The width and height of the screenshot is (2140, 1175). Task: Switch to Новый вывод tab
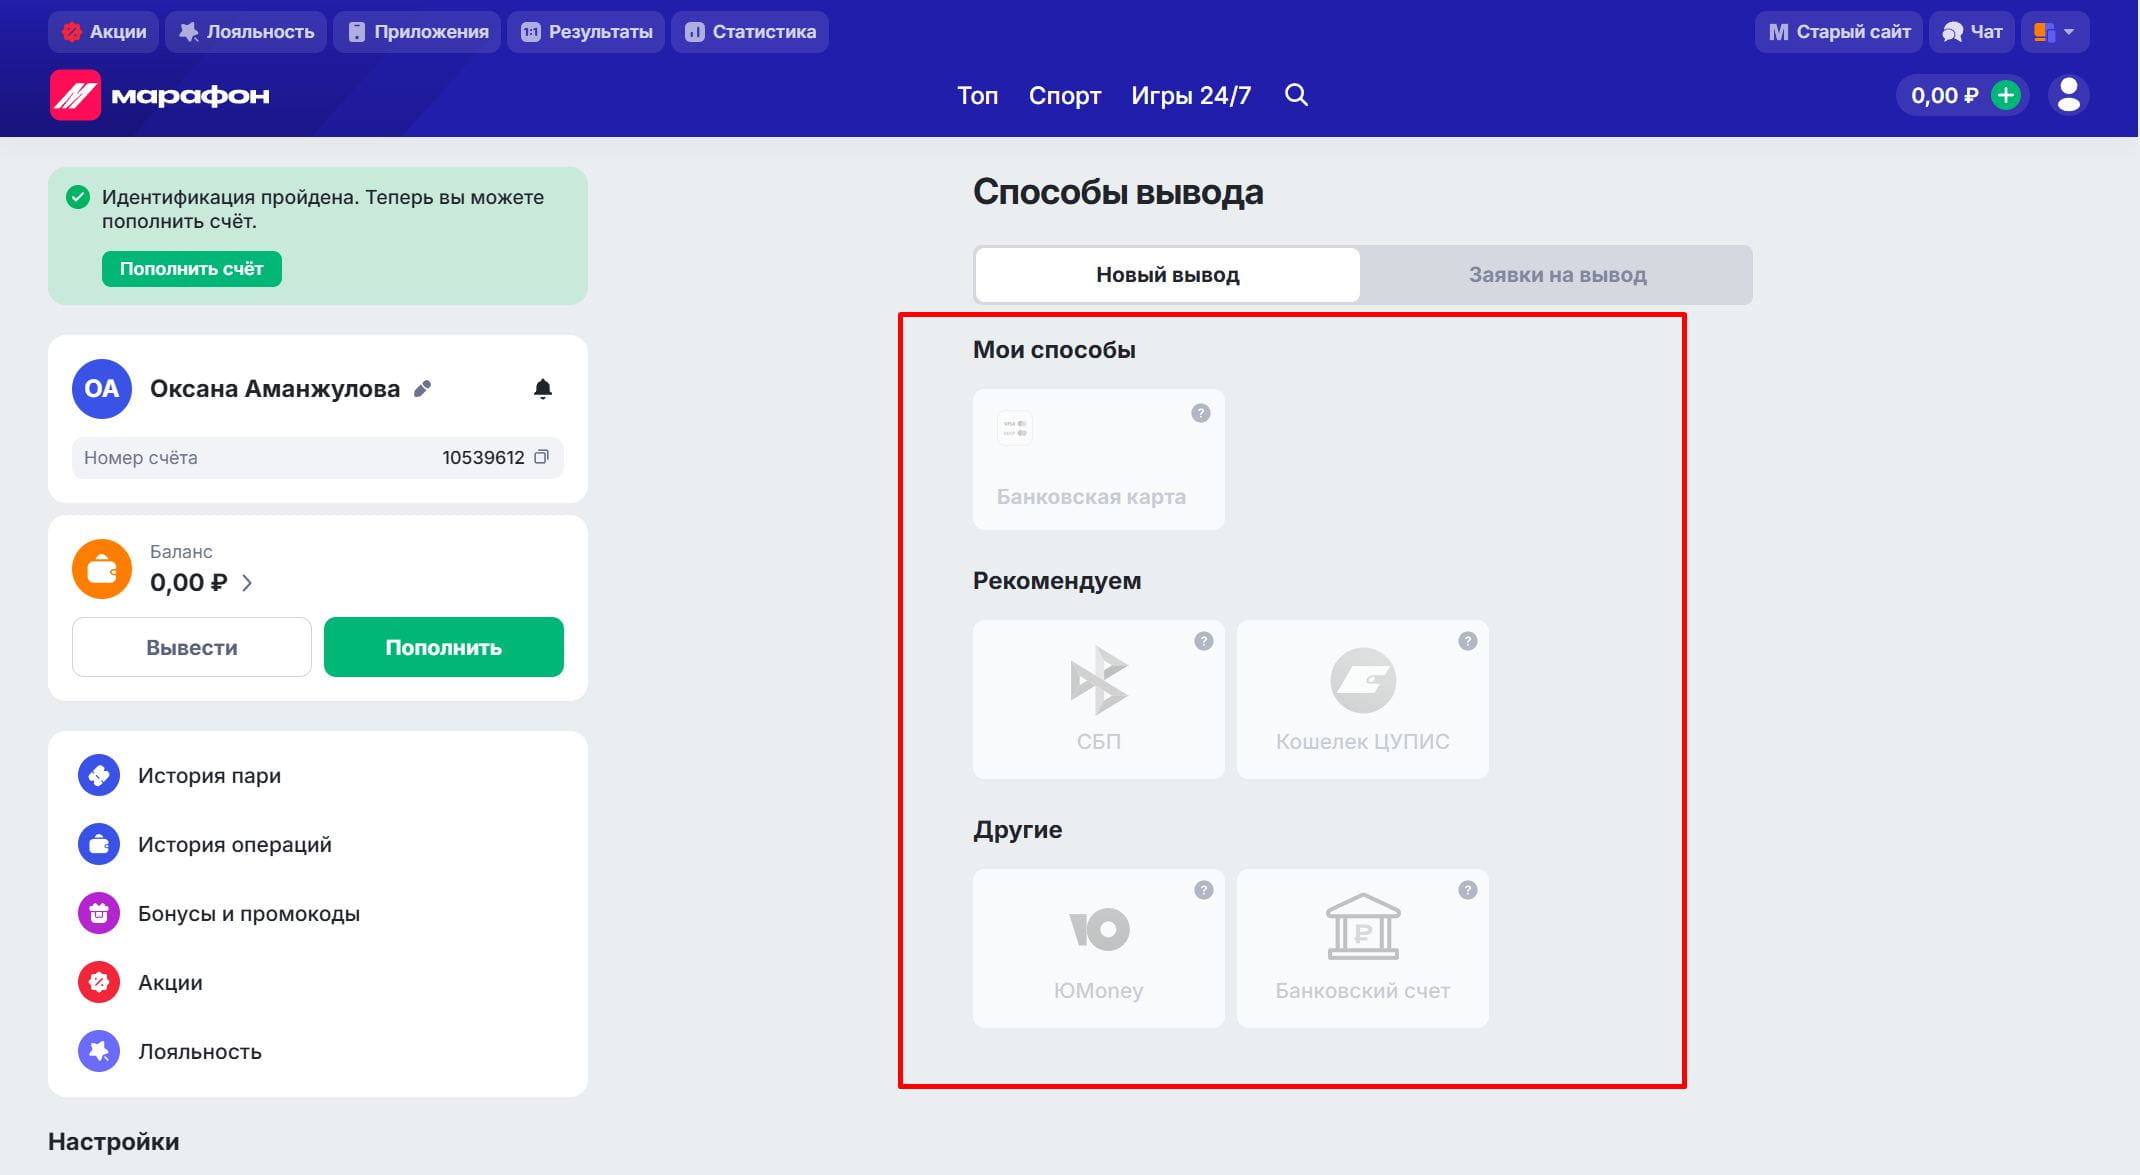pos(1168,275)
